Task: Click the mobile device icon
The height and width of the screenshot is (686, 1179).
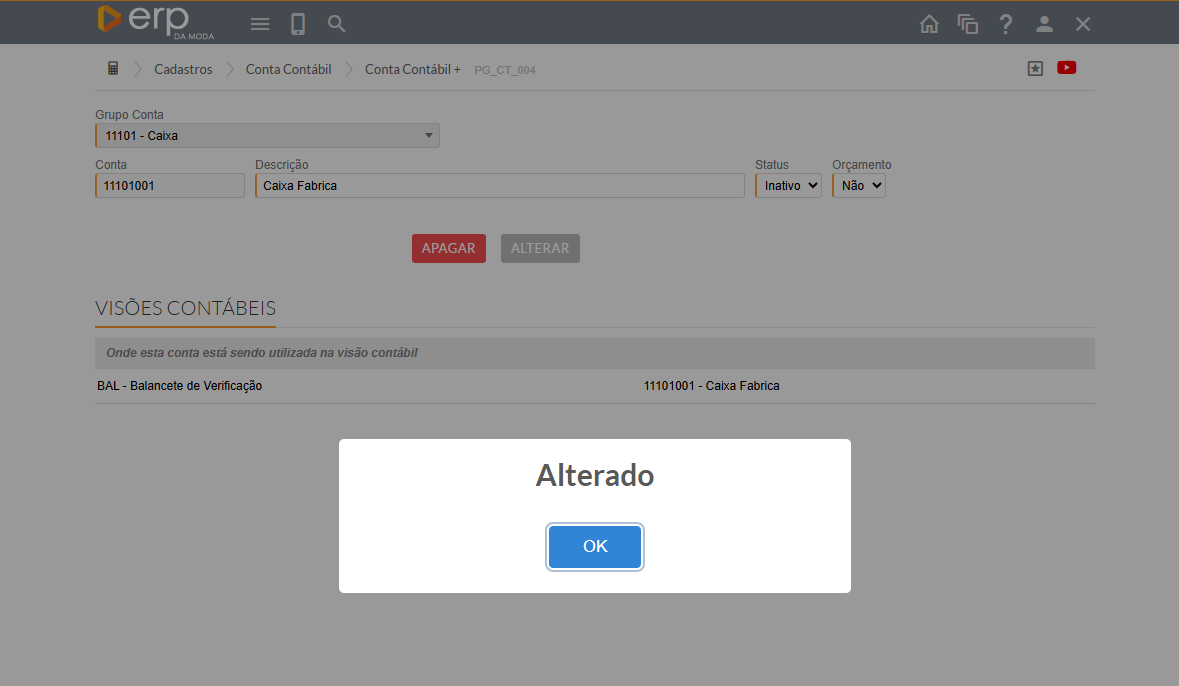Action: pyautogui.click(x=298, y=24)
